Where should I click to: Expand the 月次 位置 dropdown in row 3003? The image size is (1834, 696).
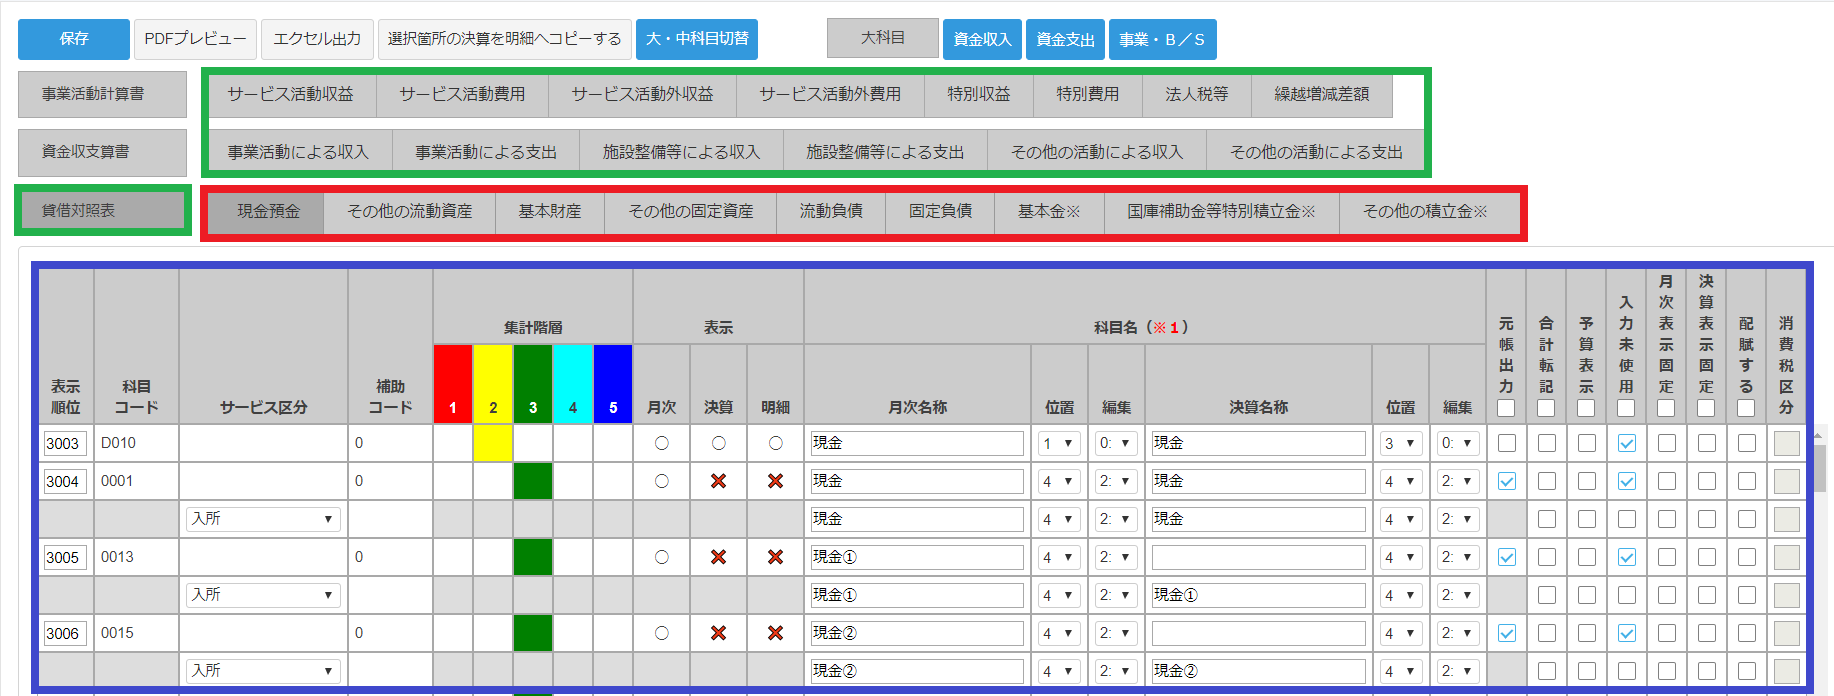tap(1058, 443)
